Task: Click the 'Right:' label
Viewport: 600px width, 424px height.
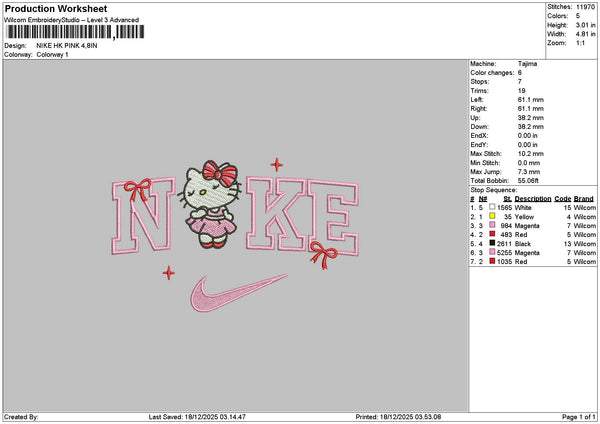Action: (x=479, y=109)
